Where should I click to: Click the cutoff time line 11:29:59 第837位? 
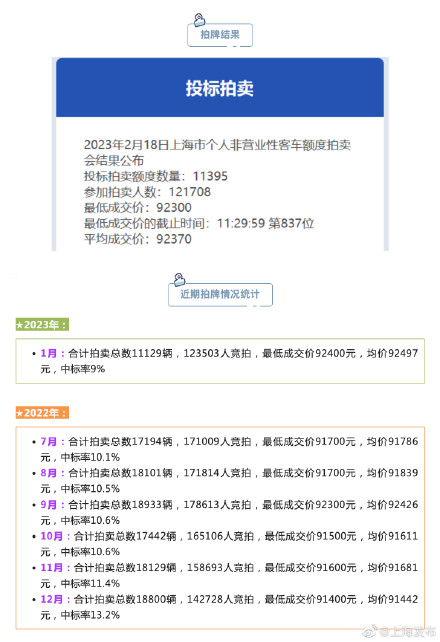pyautogui.click(x=199, y=223)
